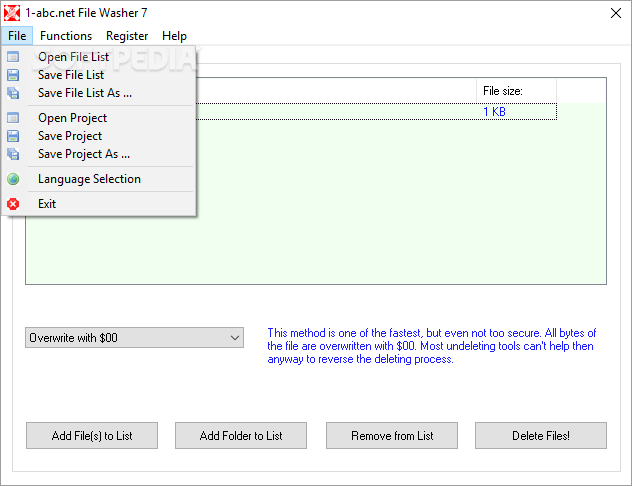Open the Functions menu
The image size is (632, 486).
[66, 36]
